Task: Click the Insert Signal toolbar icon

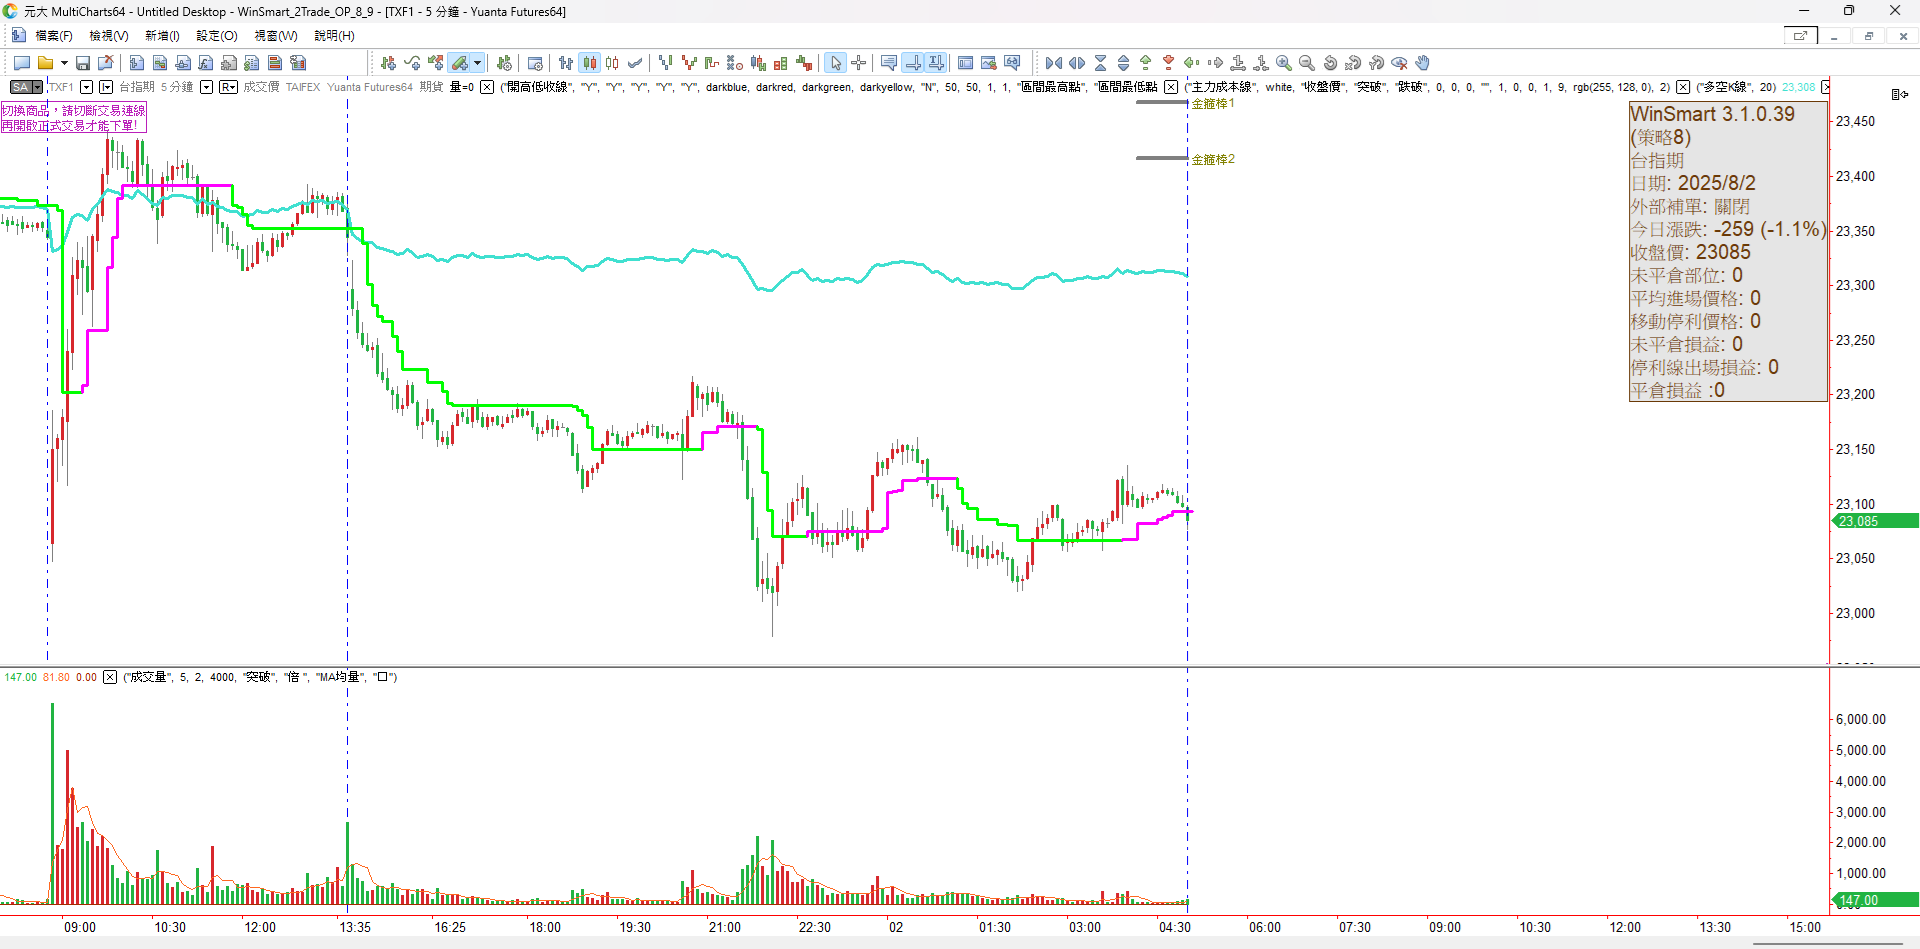Action: click(435, 63)
